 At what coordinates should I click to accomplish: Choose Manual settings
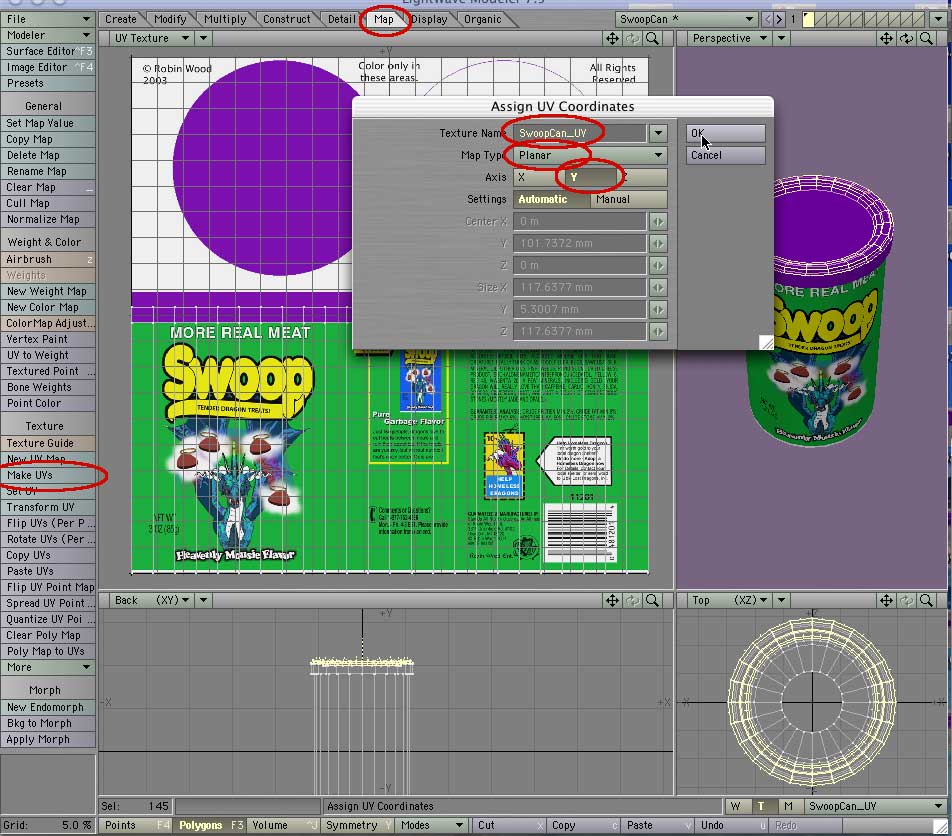pyautogui.click(x=629, y=199)
